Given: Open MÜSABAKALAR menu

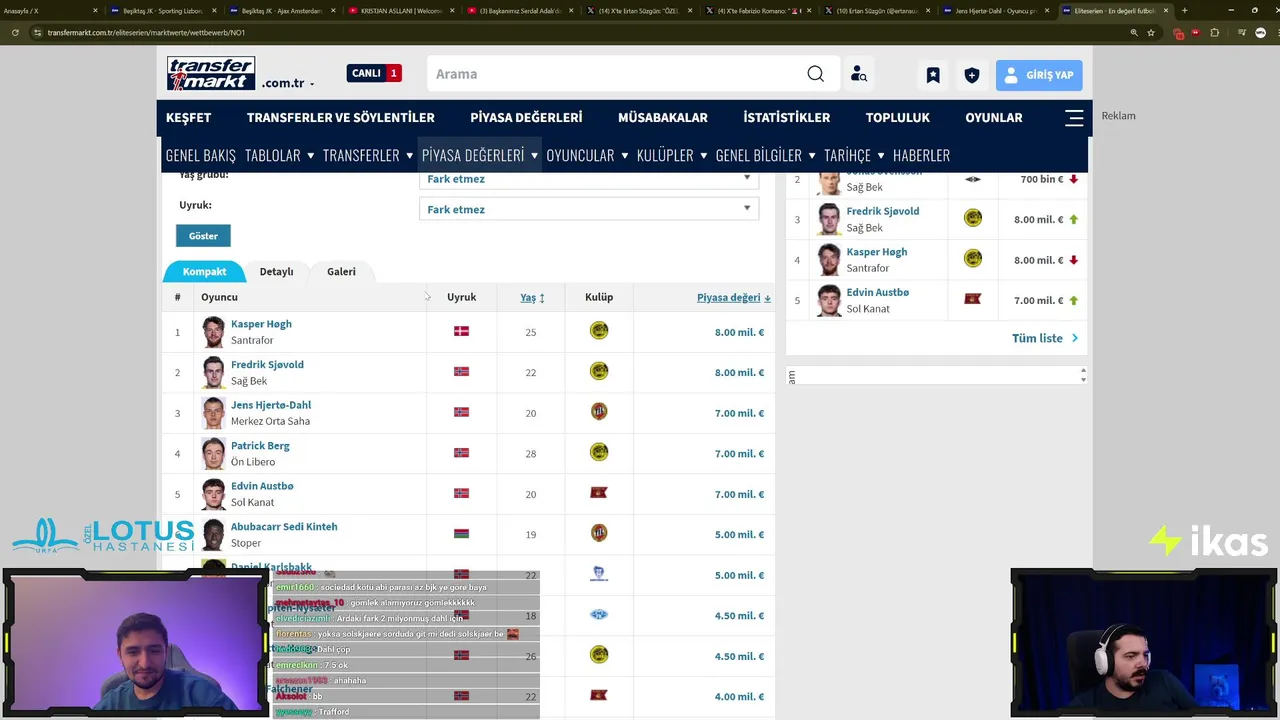Looking at the screenshot, I should click(x=663, y=117).
